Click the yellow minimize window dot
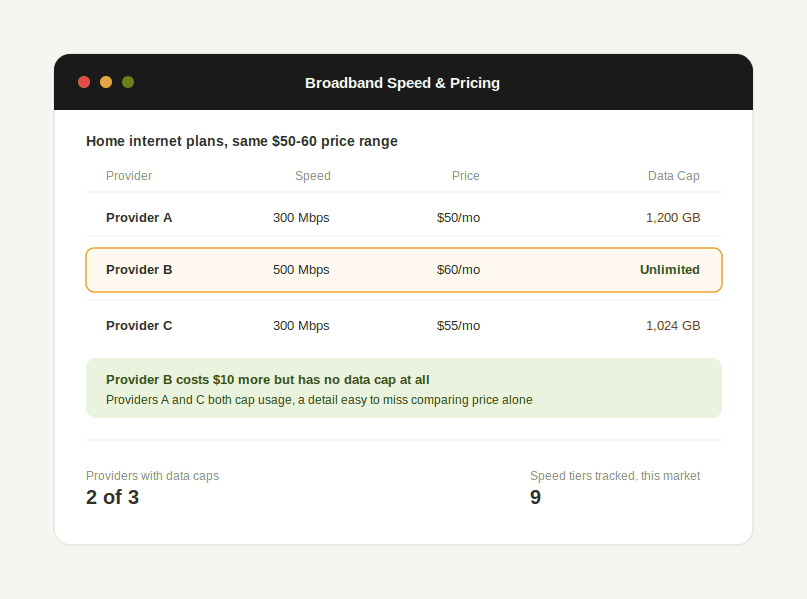The image size is (807, 599). tap(106, 82)
